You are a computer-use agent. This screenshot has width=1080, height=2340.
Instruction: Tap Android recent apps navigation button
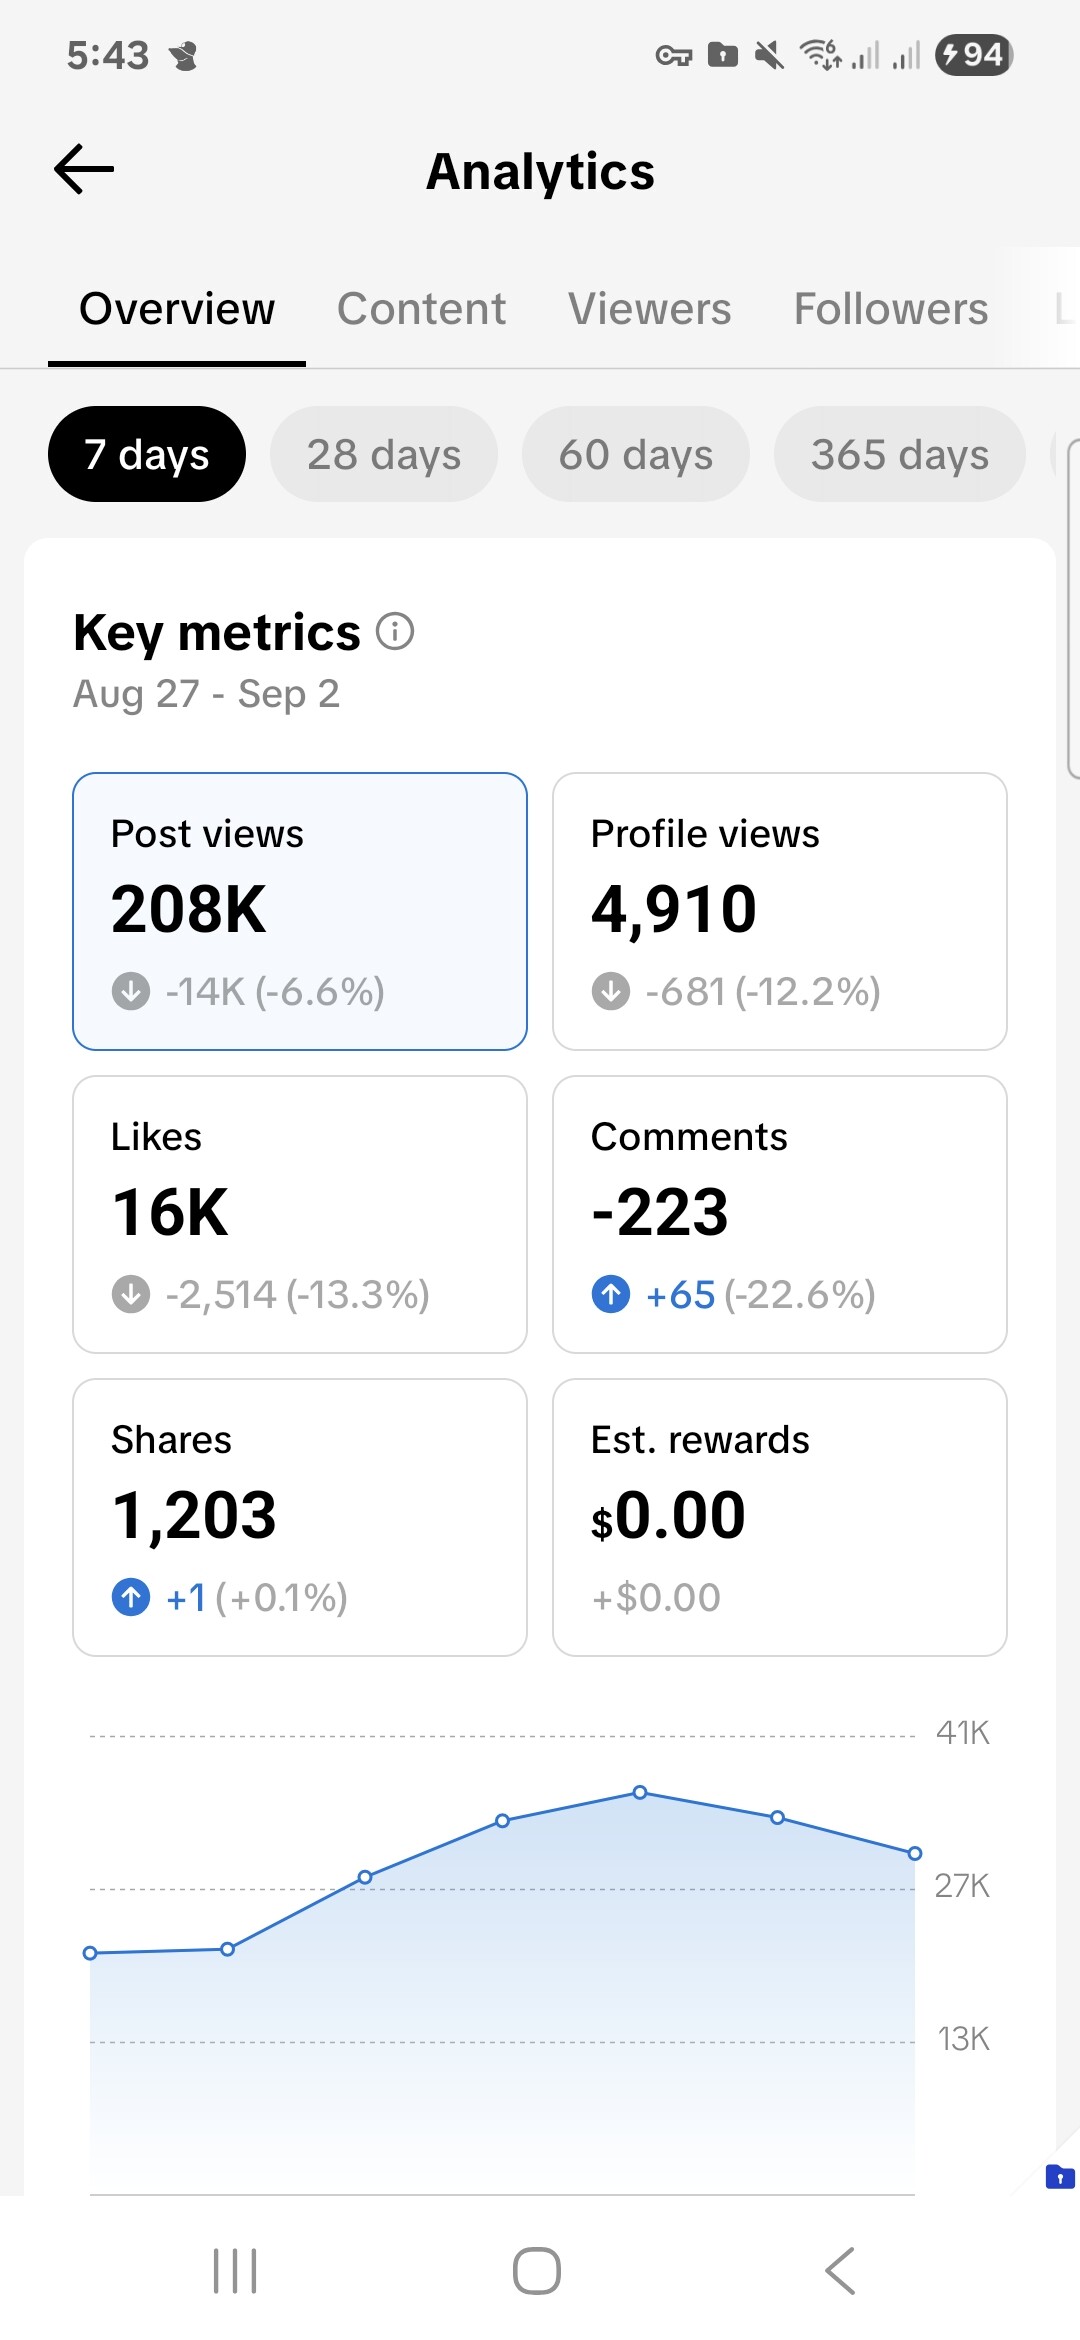coord(235,2270)
